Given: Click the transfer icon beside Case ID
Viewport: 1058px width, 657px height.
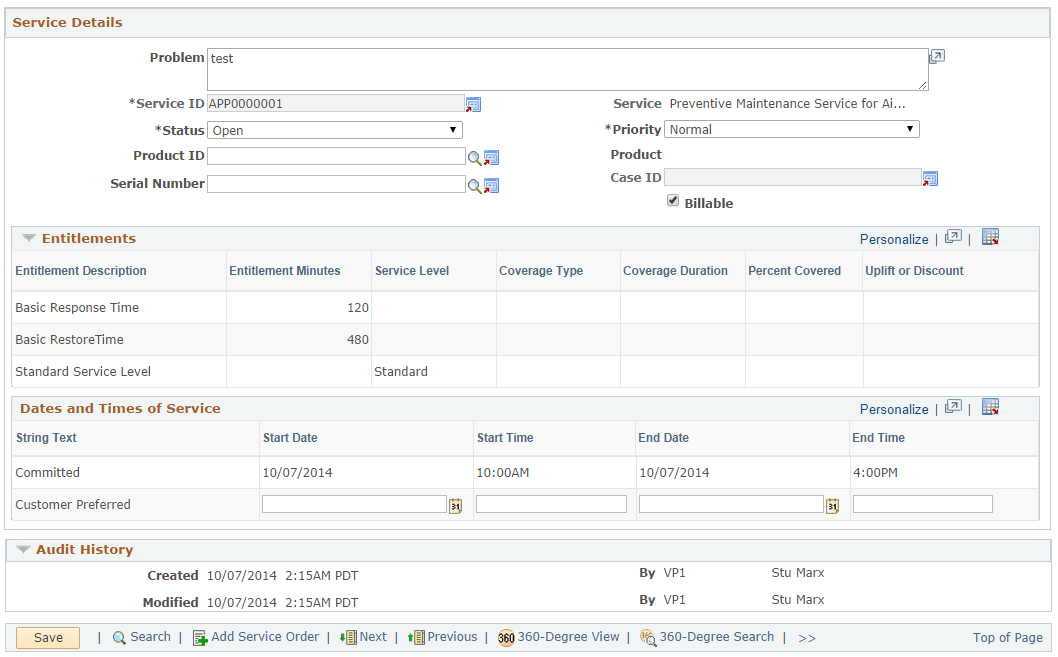Looking at the screenshot, I should (930, 178).
